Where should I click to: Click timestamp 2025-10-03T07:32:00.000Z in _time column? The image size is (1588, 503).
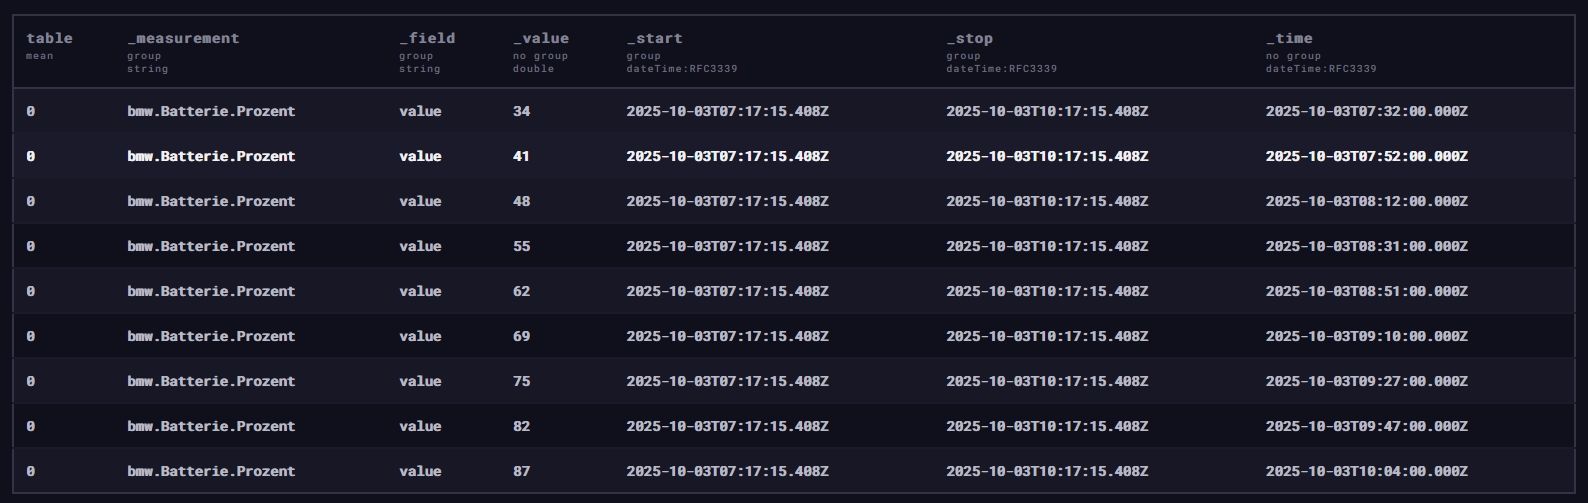[x=1366, y=111]
